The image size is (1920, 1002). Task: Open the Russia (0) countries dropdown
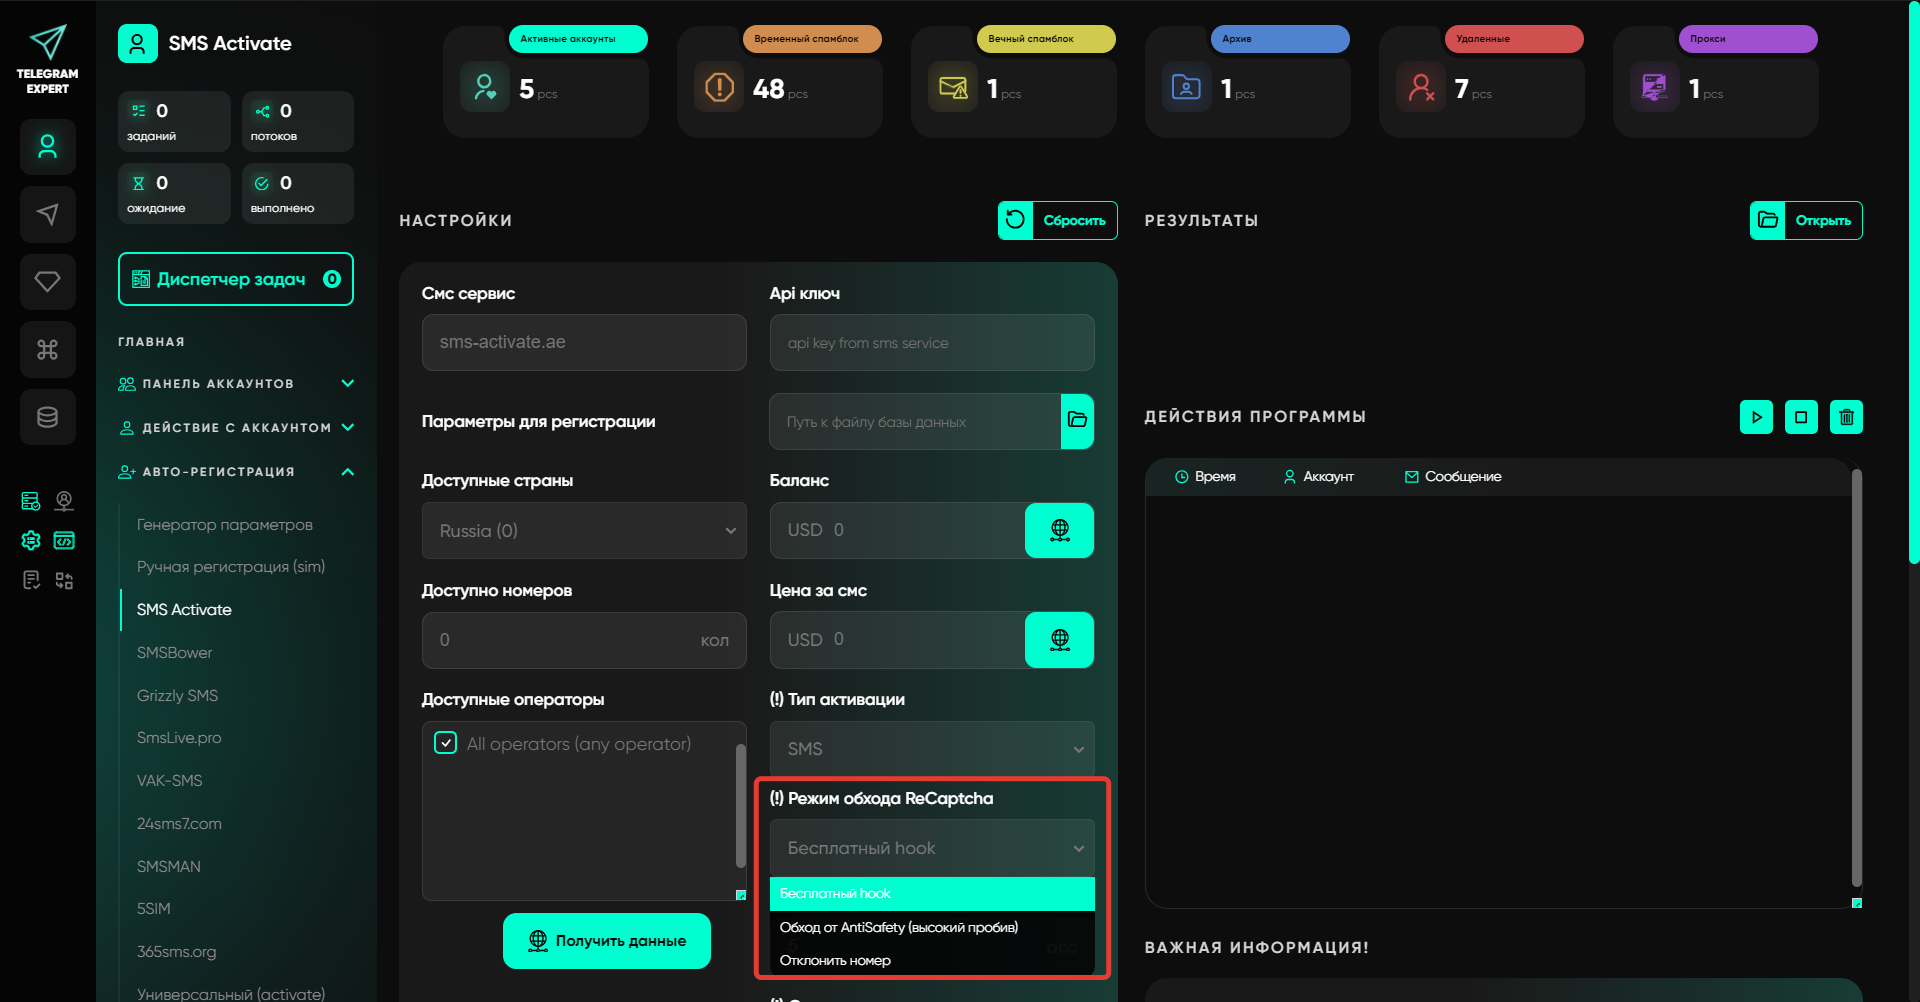[x=584, y=531]
